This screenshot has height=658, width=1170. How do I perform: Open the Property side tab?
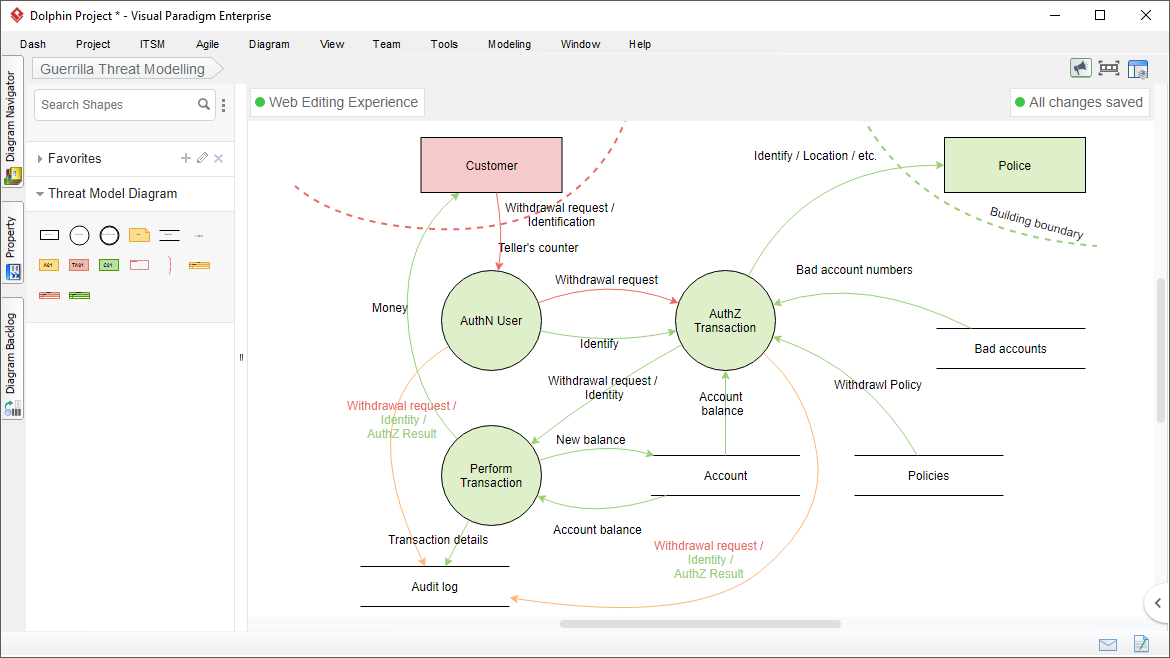(x=12, y=243)
